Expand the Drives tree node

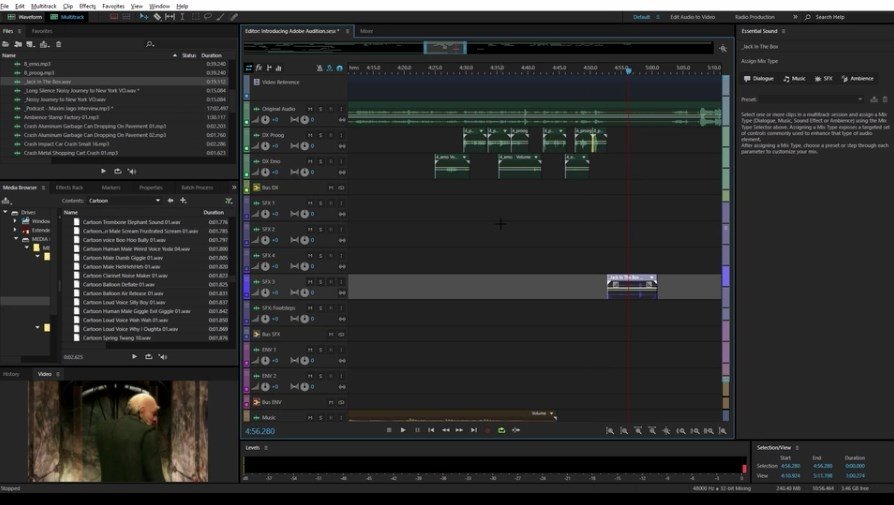pos(6,212)
